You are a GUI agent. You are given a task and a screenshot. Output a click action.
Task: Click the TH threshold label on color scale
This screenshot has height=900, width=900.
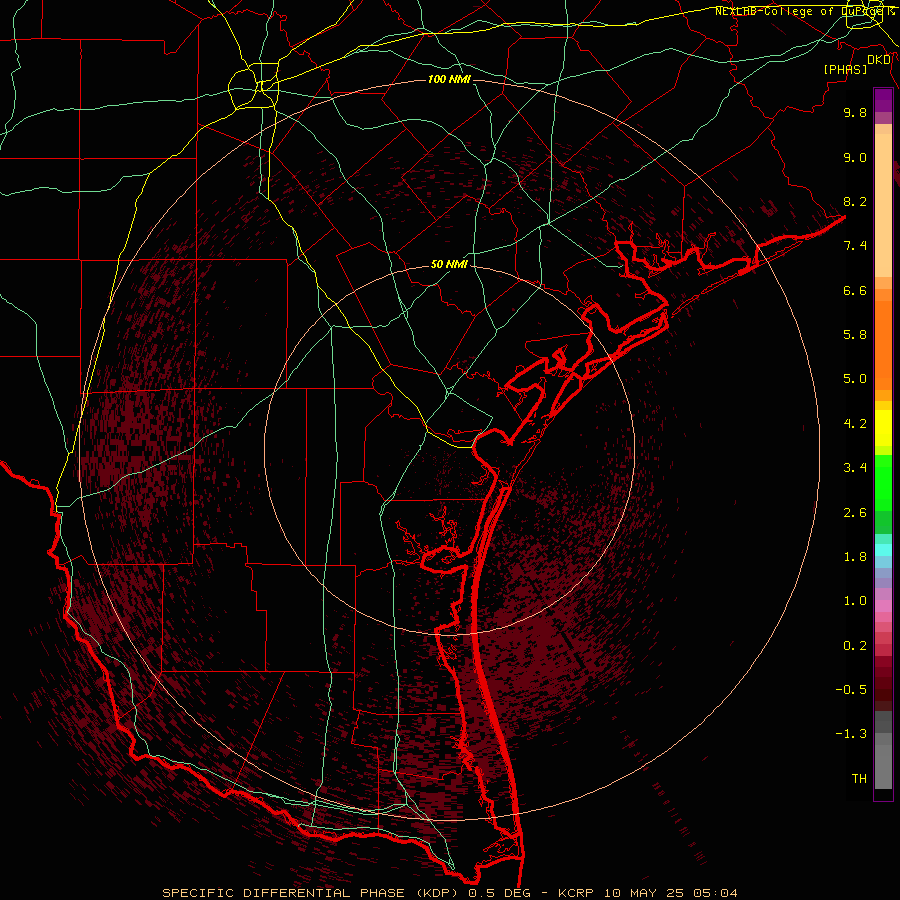coord(859,779)
